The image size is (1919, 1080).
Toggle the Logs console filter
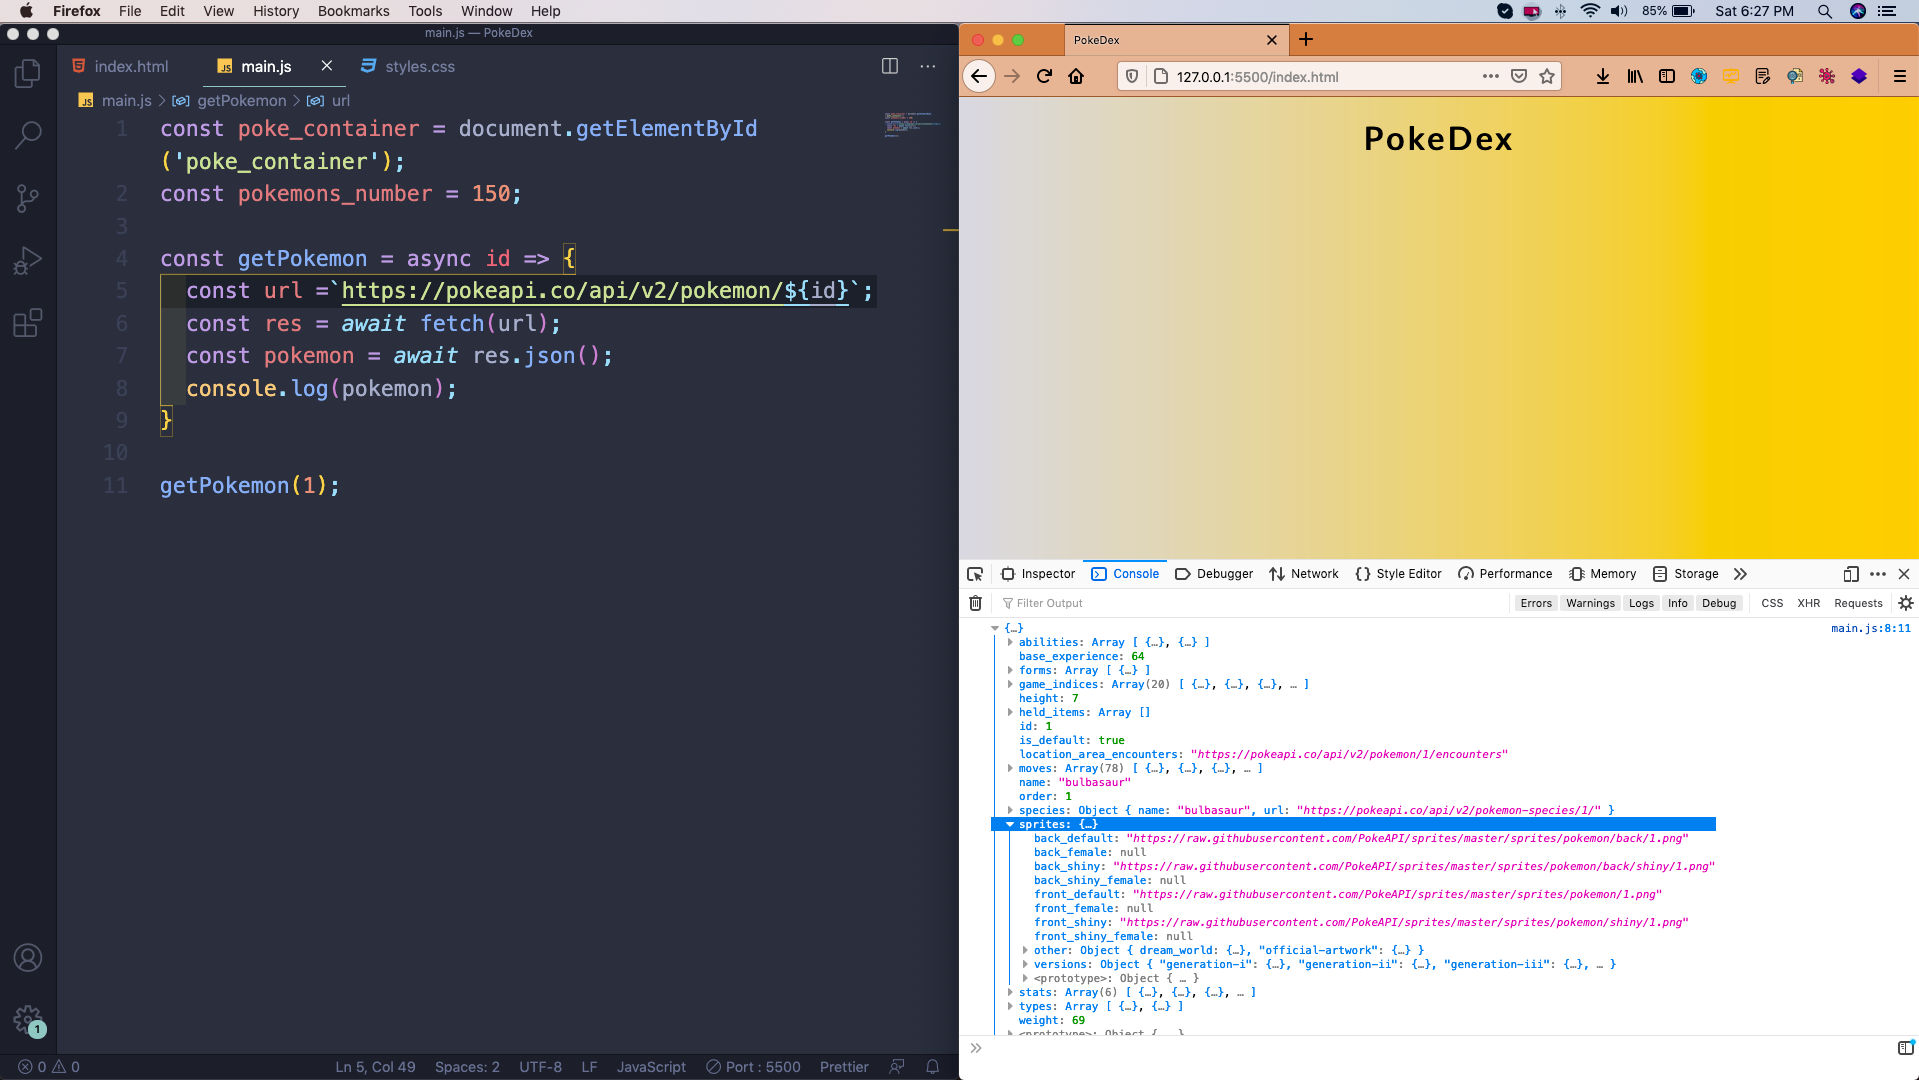pyautogui.click(x=1641, y=603)
